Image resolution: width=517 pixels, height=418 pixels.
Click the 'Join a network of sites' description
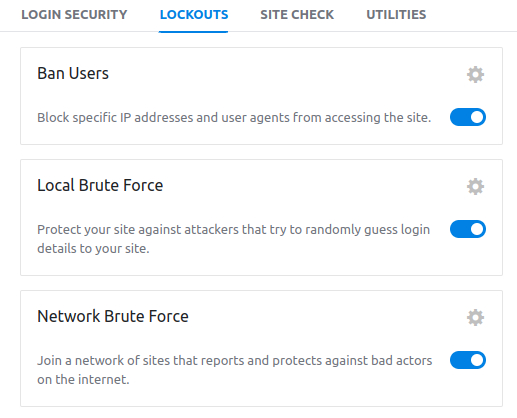235,370
